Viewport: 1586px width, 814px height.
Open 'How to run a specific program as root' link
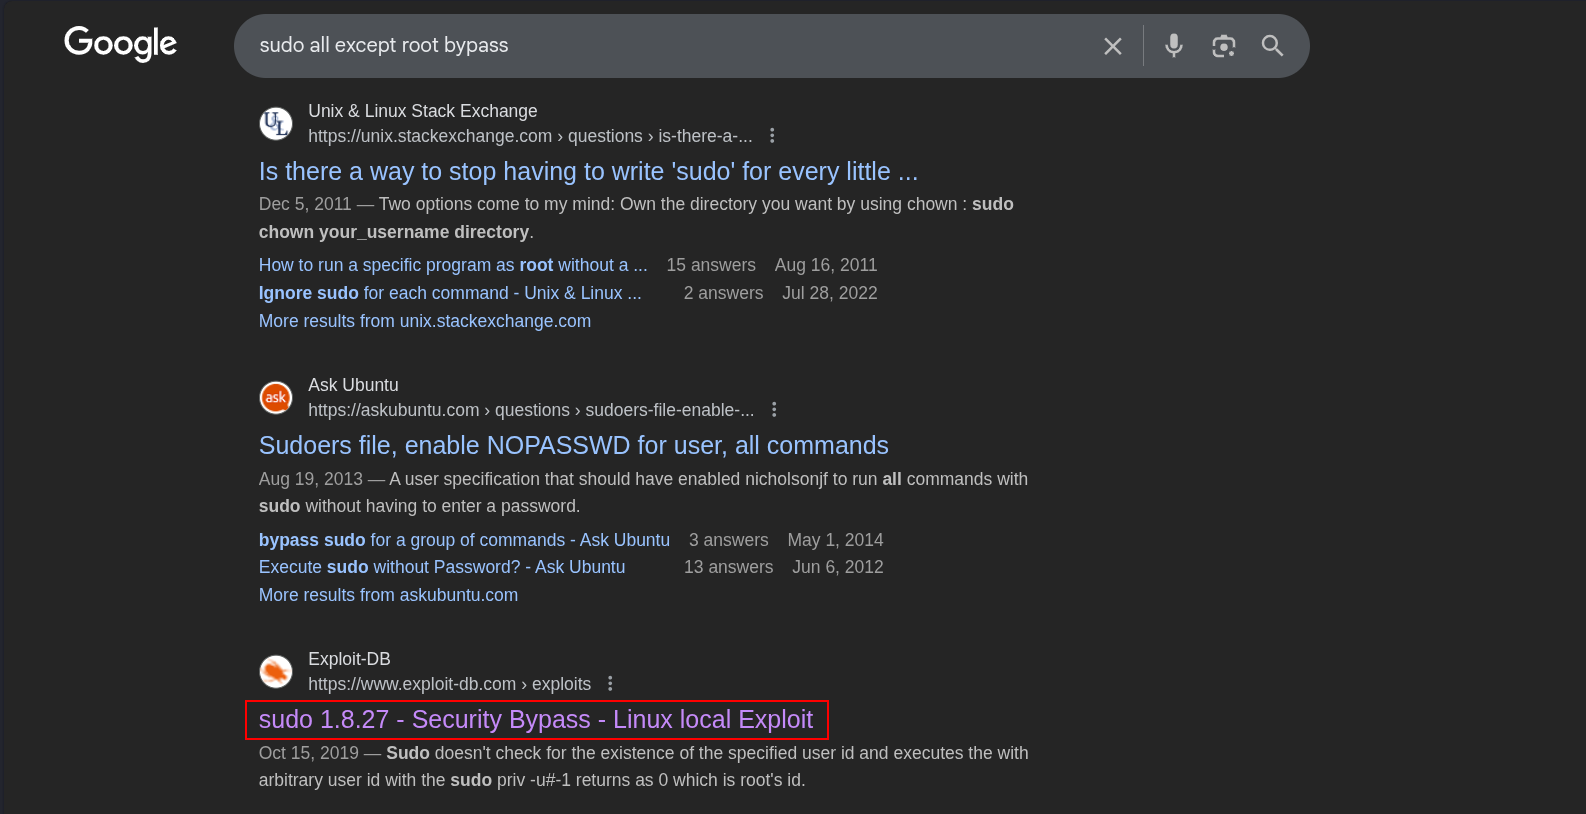click(x=453, y=265)
